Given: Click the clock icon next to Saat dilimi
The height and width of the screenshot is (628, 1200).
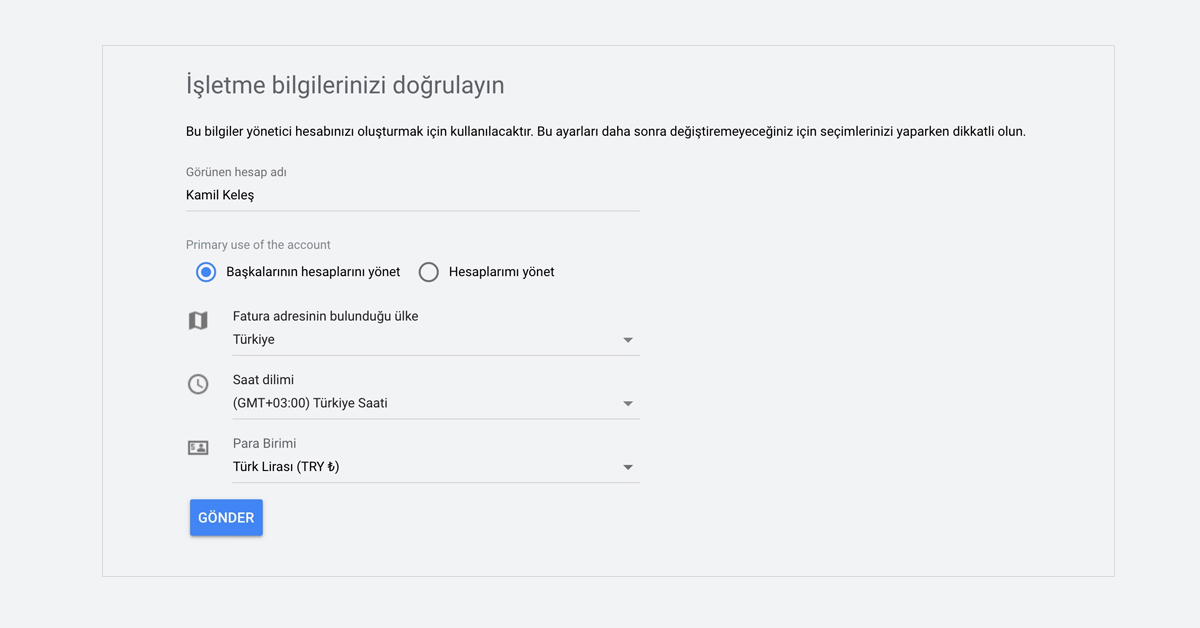Looking at the screenshot, I should [198, 384].
